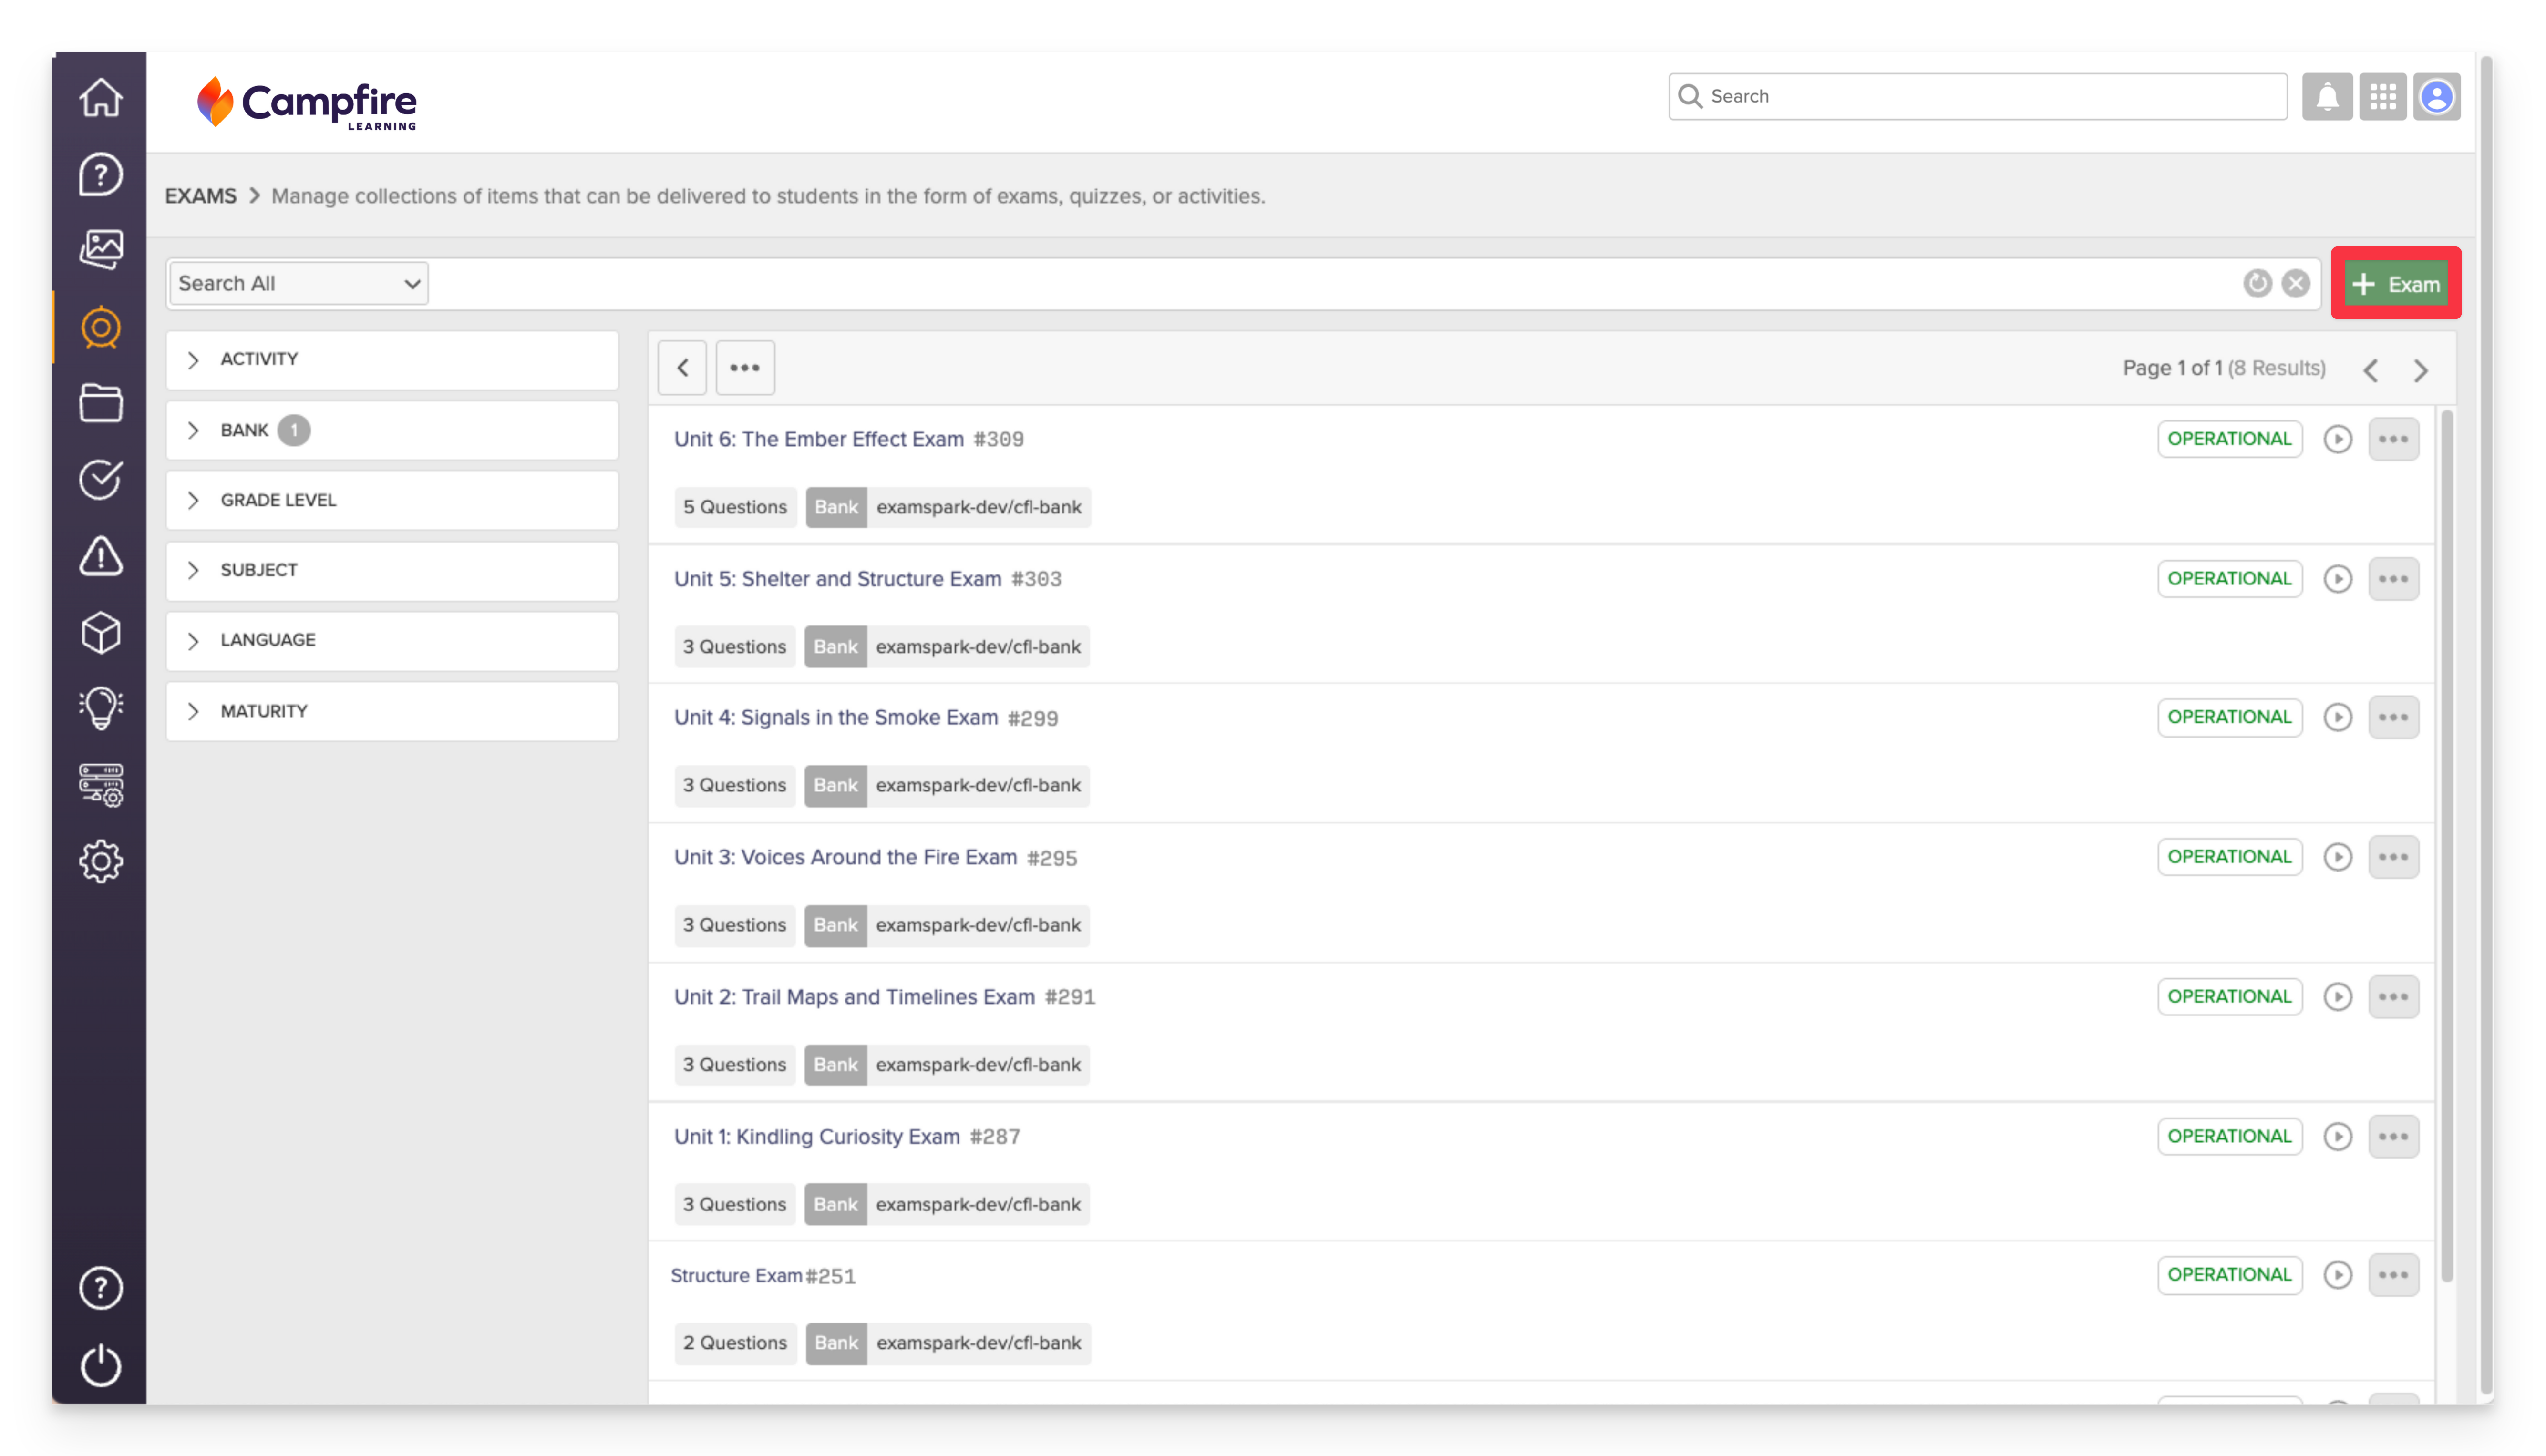
Task: Open the warning triangle icon in sidebar
Action: point(100,556)
